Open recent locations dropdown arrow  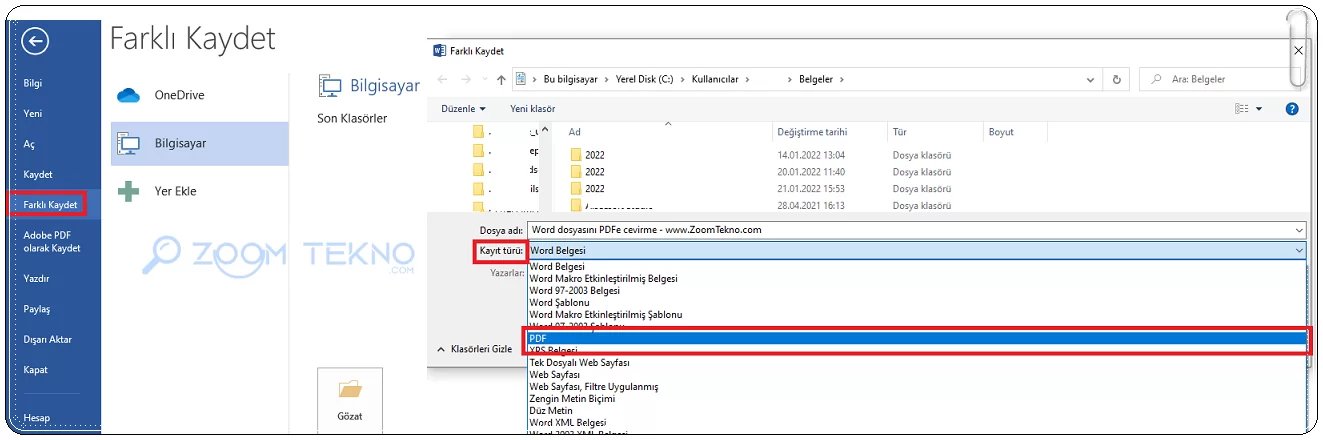(x=484, y=79)
